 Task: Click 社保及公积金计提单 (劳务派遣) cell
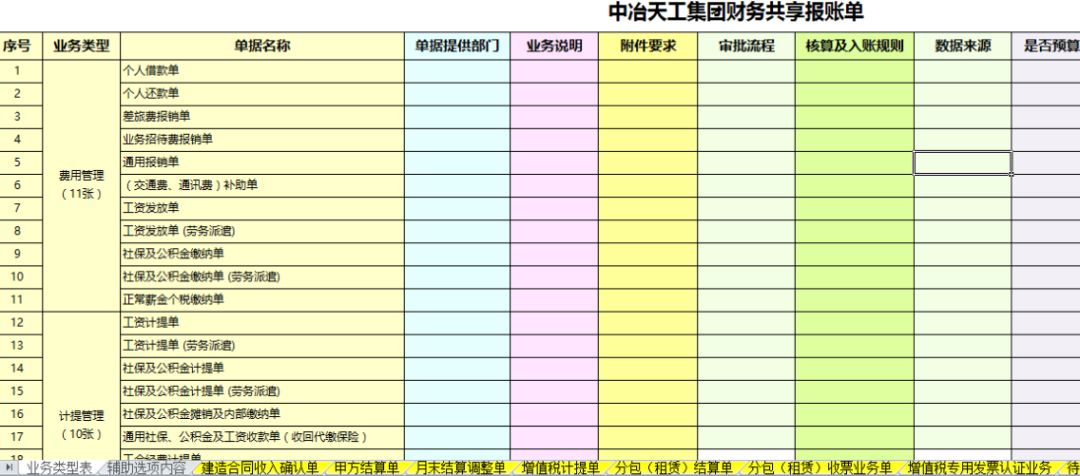click(x=262, y=391)
